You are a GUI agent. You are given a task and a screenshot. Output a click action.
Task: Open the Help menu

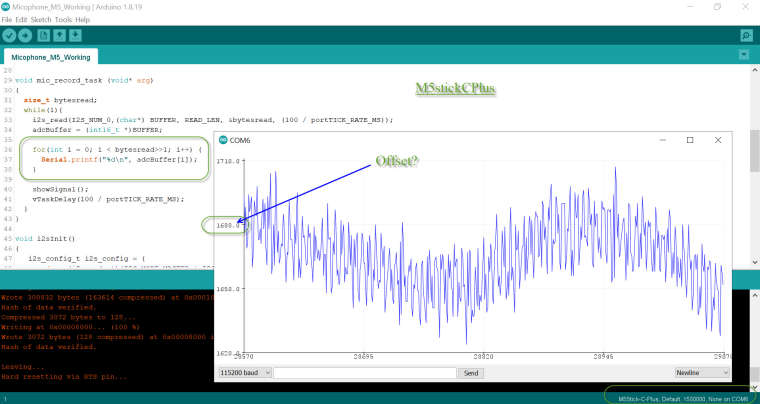click(x=82, y=20)
